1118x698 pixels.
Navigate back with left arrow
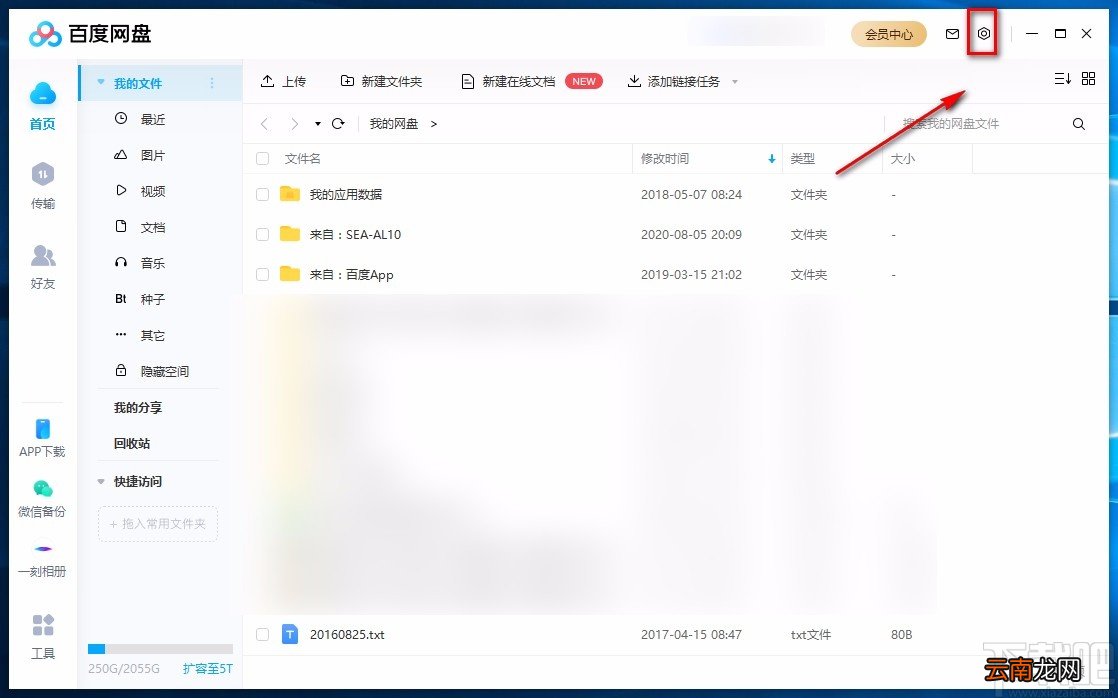tap(265, 124)
